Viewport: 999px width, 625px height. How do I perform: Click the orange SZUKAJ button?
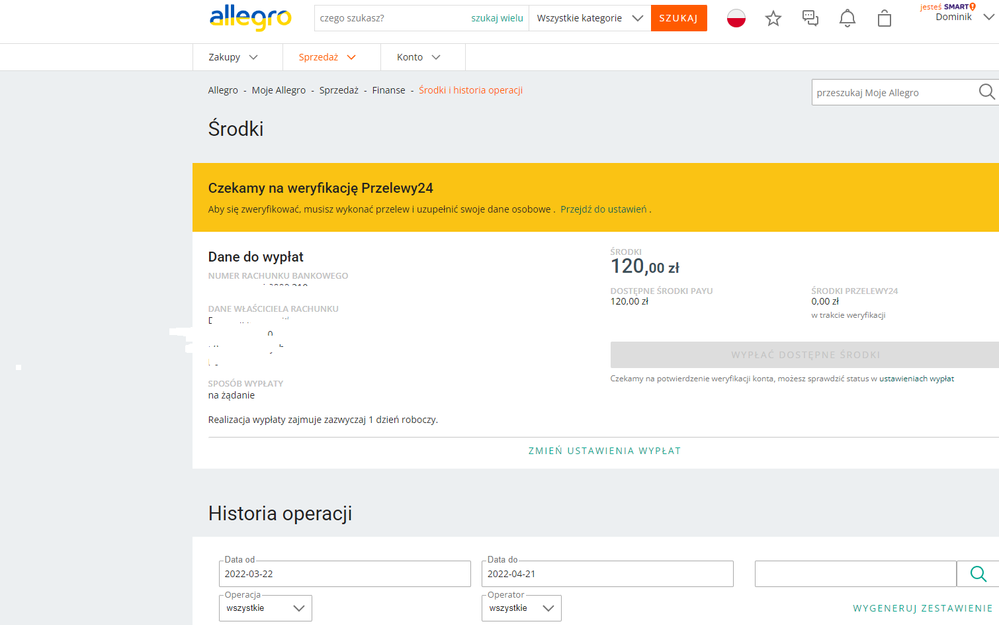[679, 18]
